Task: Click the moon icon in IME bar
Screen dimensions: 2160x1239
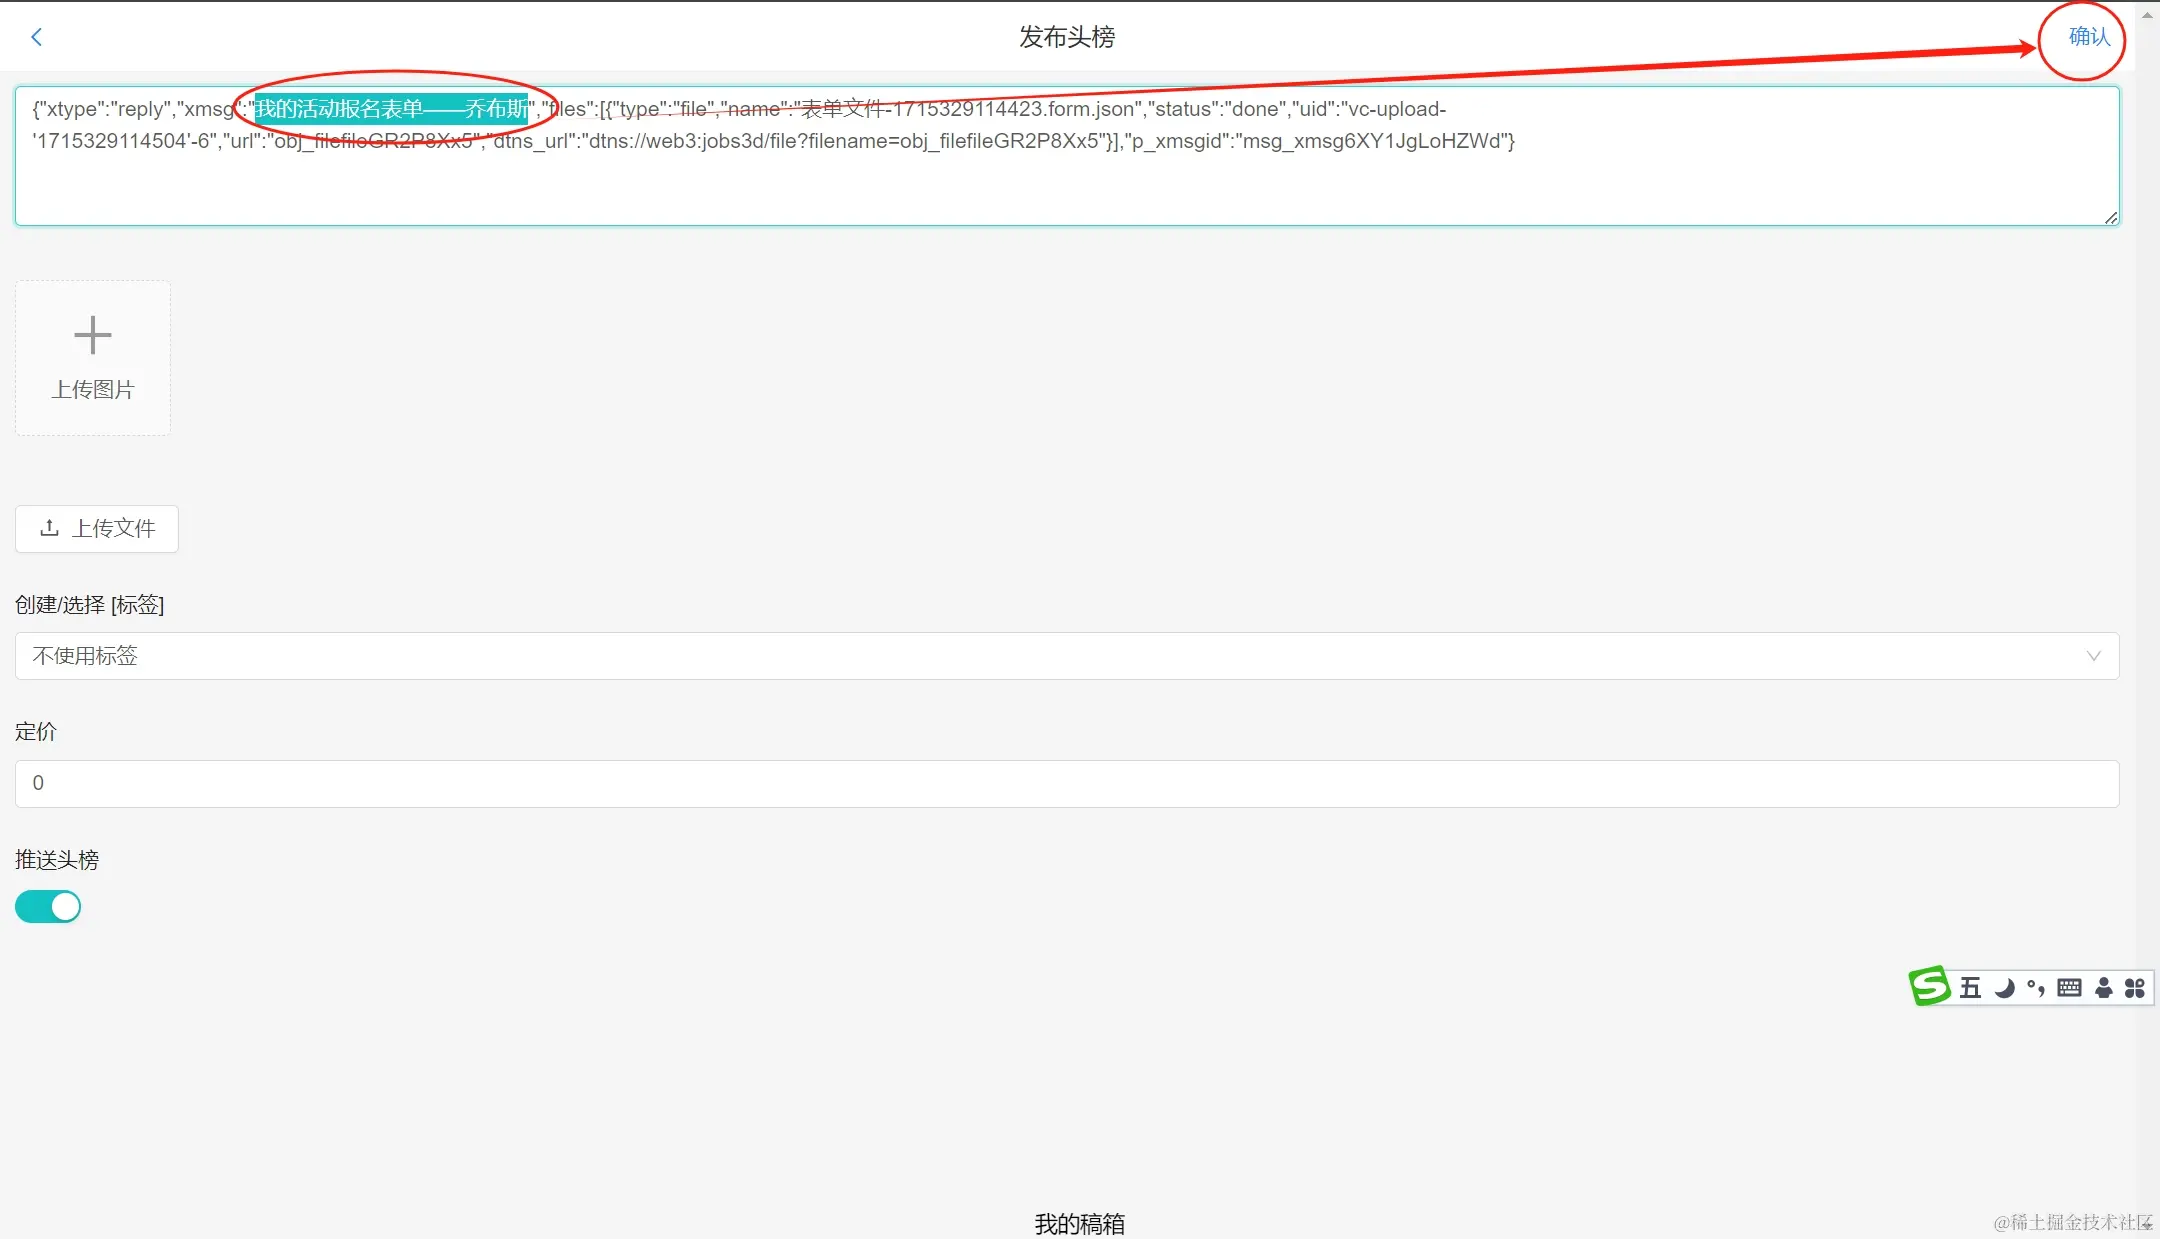Action: (2004, 988)
